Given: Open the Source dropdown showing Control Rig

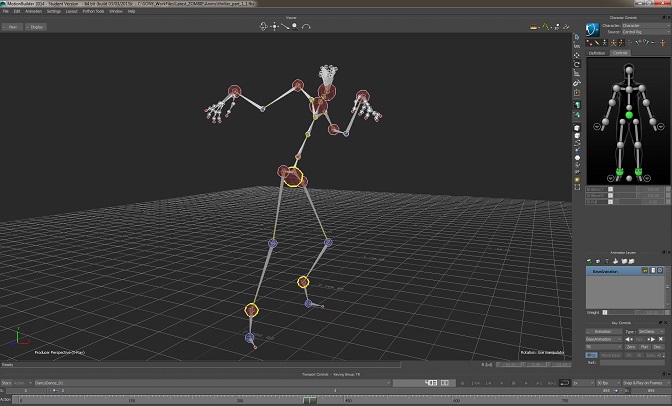Looking at the screenshot, I should coord(645,32).
